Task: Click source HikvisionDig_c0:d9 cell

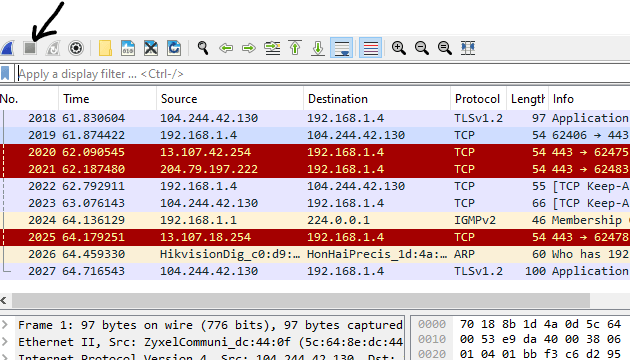Action: pos(230,254)
